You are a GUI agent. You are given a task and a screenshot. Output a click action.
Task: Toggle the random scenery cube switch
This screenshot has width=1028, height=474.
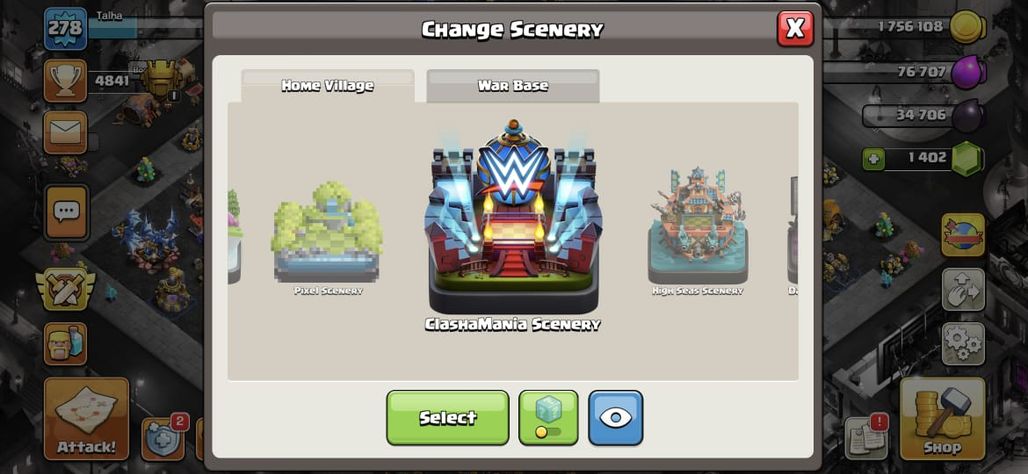pyautogui.click(x=548, y=418)
